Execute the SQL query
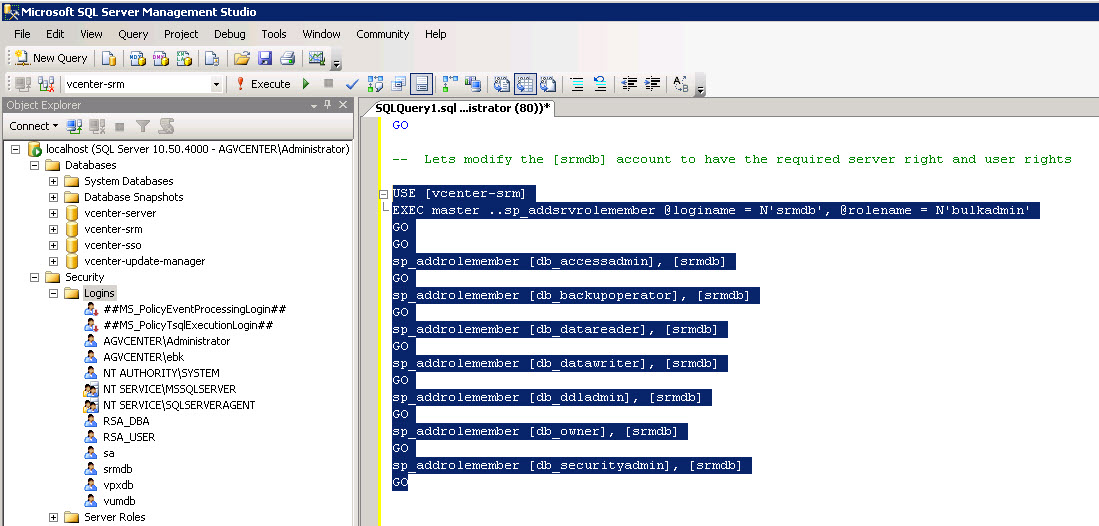Screen dimensions: 1099x526 click(x=263, y=84)
